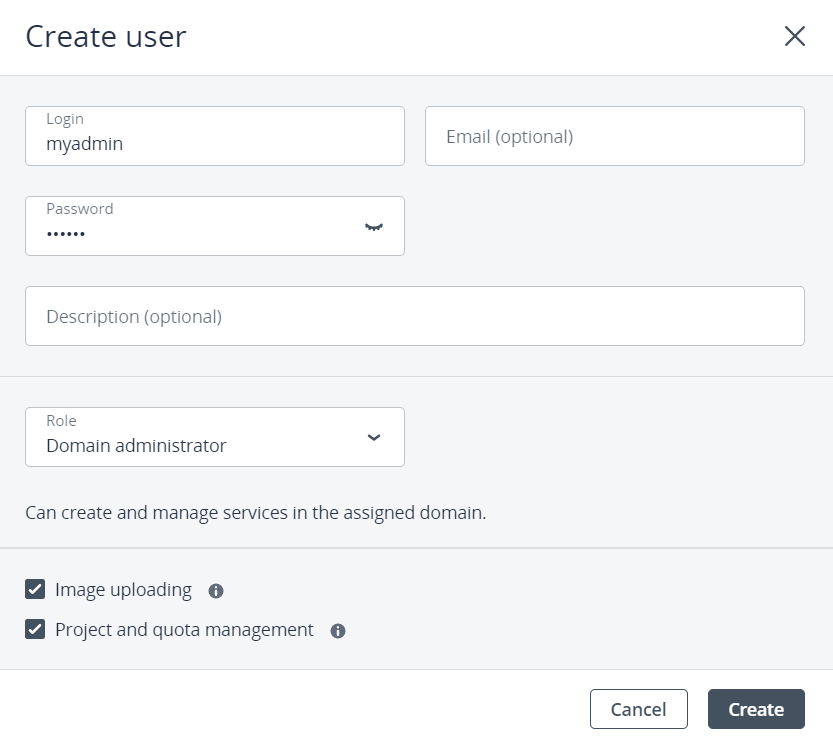The height and width of the screenshot is (745, 833).
Task: Disable Project and quota management
Action: pos(35,630)
